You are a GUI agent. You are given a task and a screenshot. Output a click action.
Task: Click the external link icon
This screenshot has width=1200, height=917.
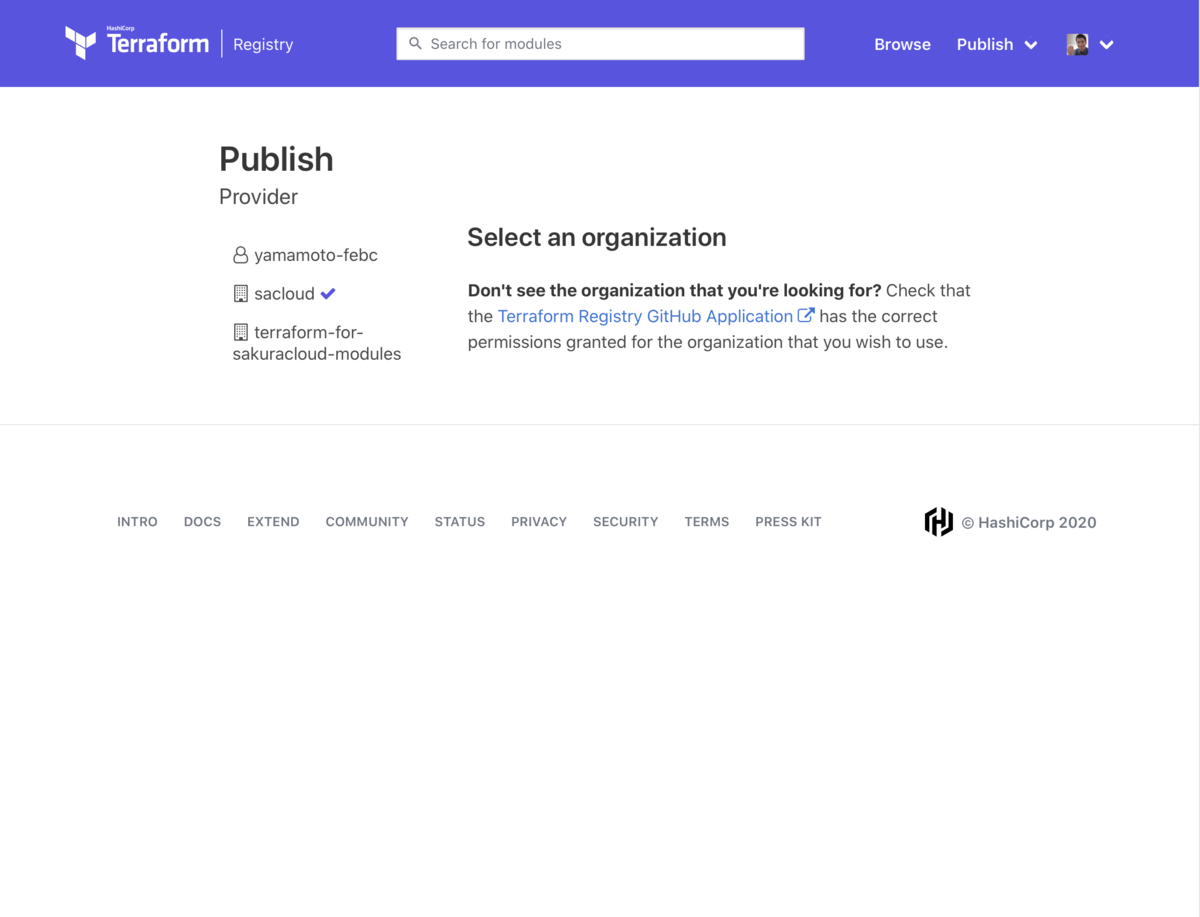click(806, 316)
